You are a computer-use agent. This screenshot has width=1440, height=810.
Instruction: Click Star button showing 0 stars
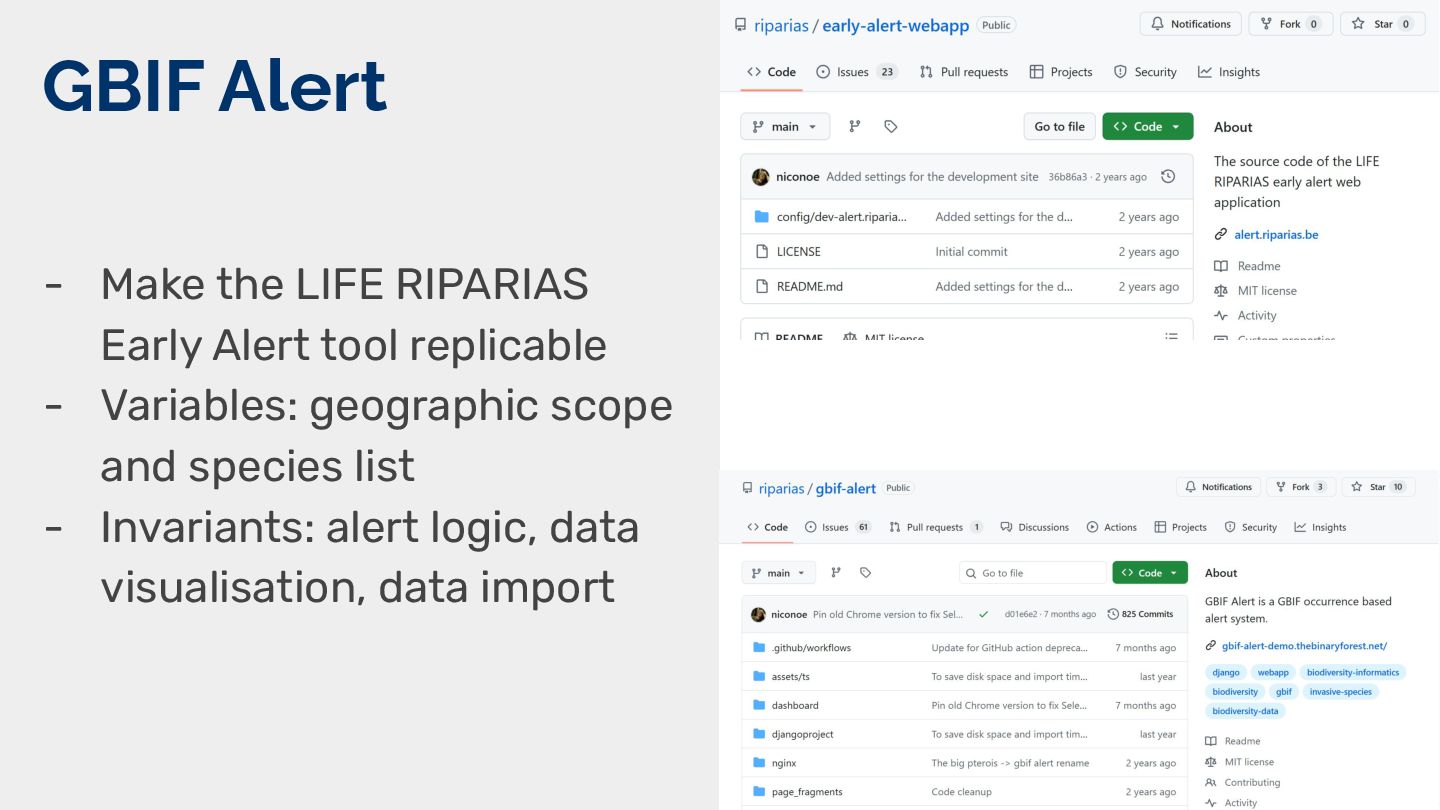tap(1383, 24)
